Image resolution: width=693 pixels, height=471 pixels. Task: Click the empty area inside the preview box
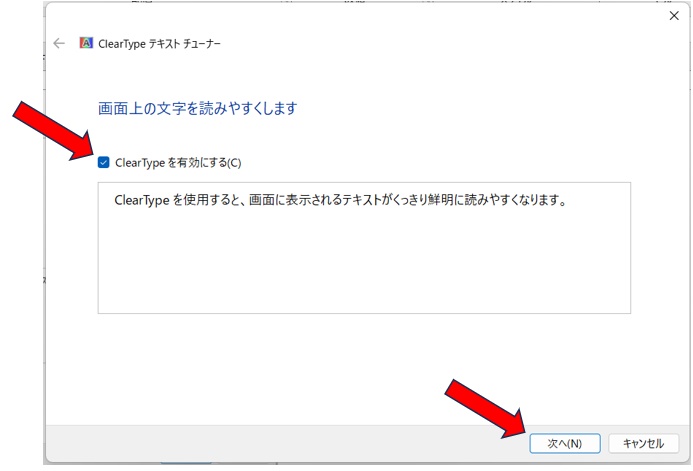coord(364,265)
